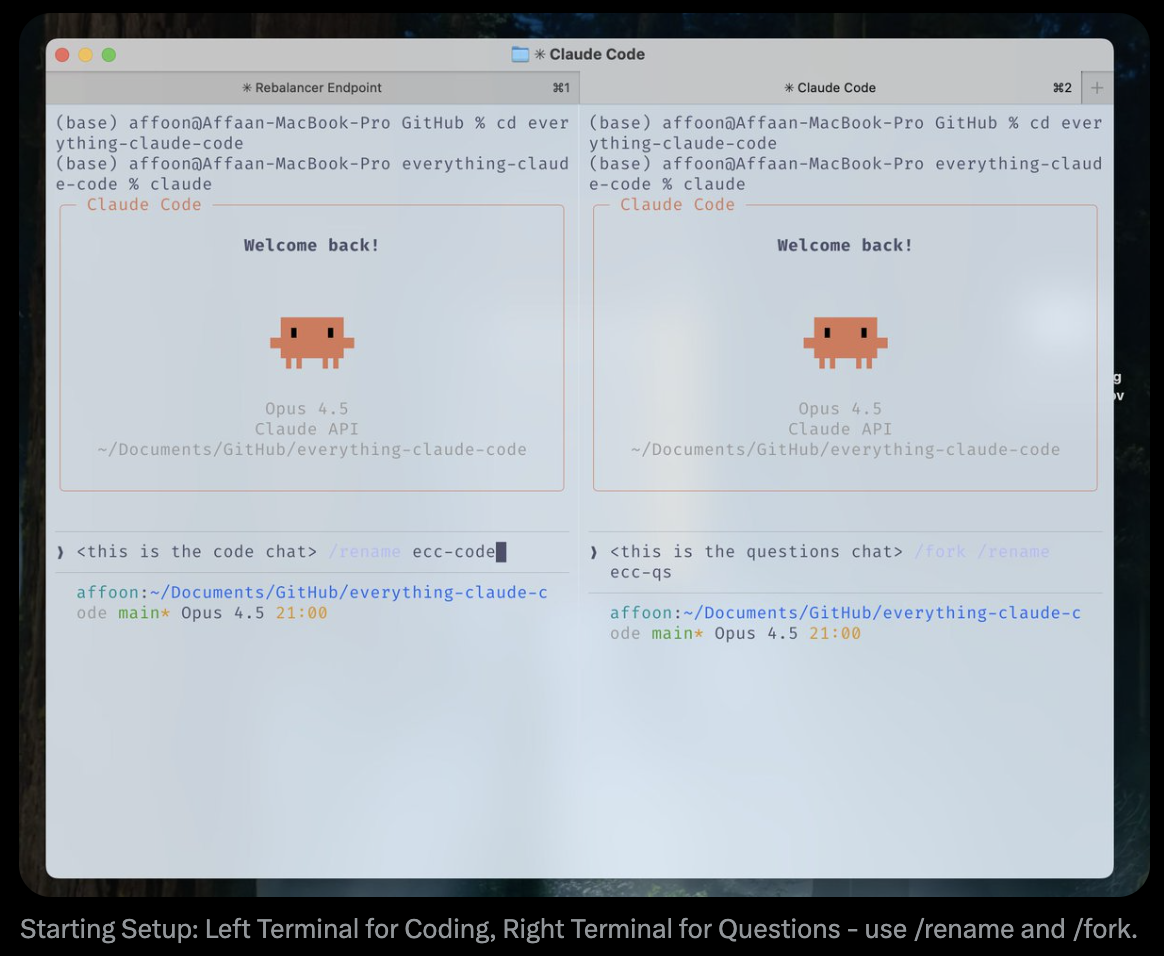Click the Claude mascot in the right pane
Image resolution: width=1164 pixels, height=956 pixels.
(845, 341)
